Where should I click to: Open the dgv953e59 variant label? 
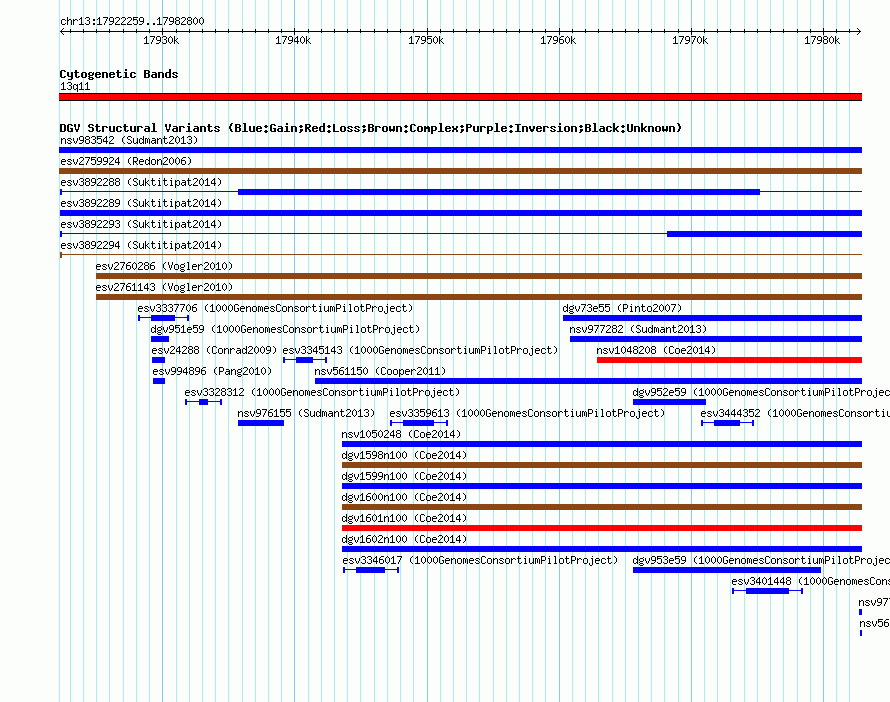click(761, 560)
